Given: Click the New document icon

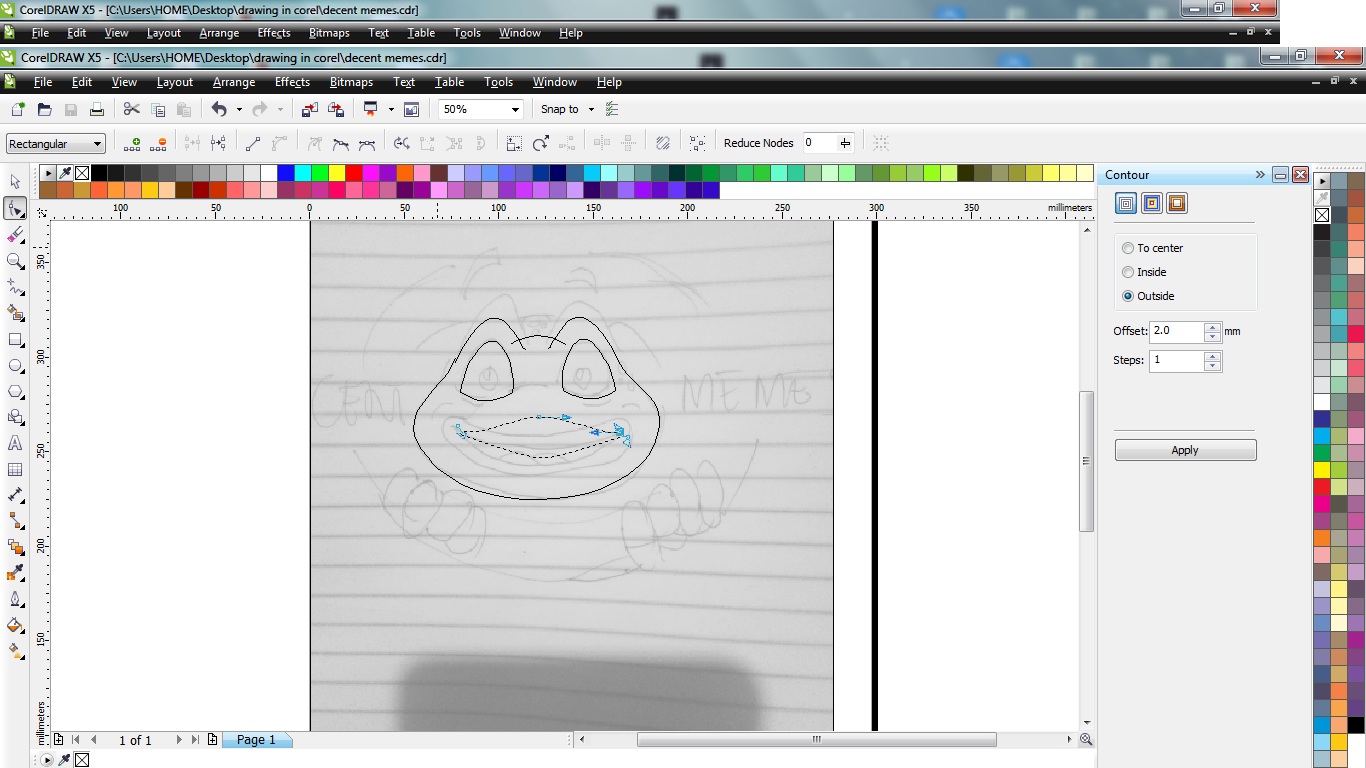Looking at the screenshot, I should 17,109.
